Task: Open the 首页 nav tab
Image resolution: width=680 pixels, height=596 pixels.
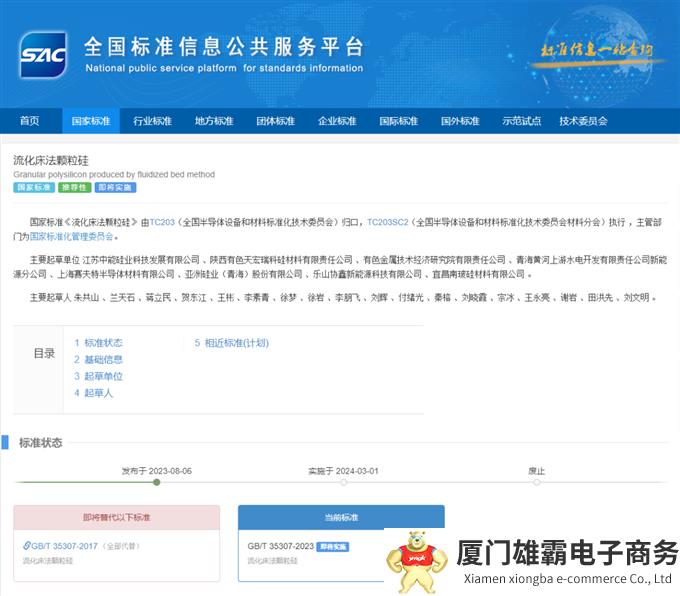Action: (29, 121)
